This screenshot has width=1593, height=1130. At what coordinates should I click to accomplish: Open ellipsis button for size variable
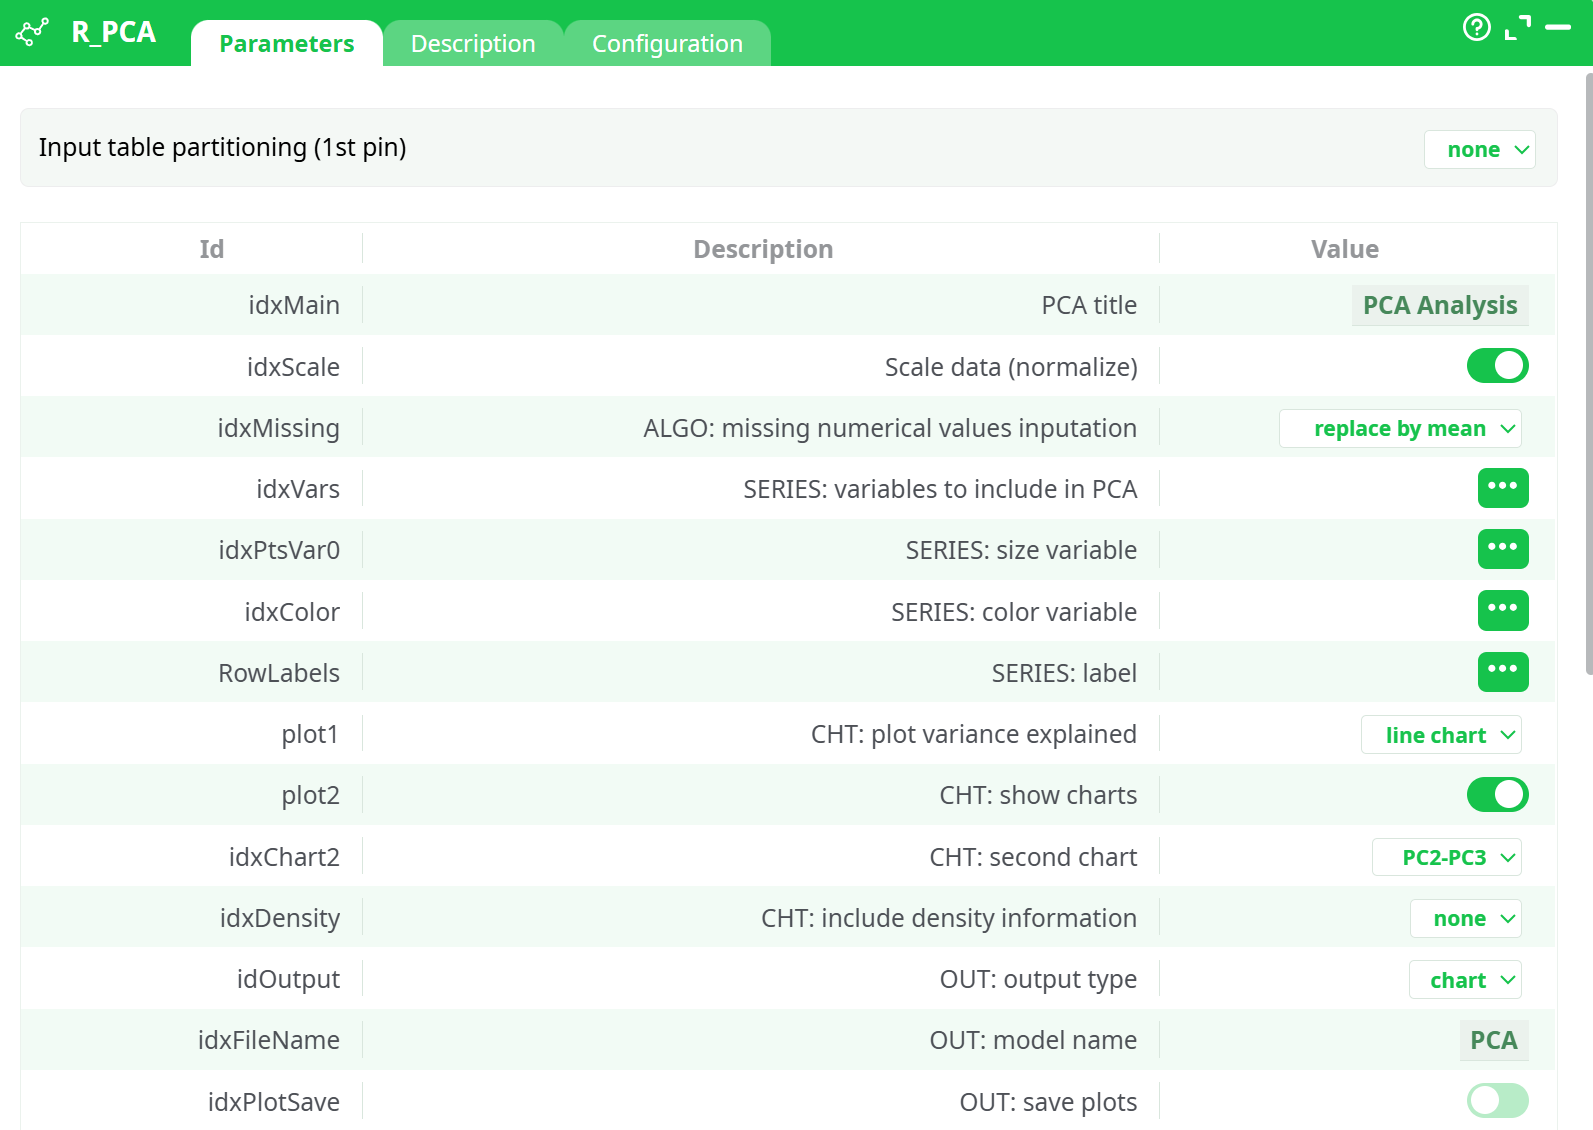[x=1502, y=549]
